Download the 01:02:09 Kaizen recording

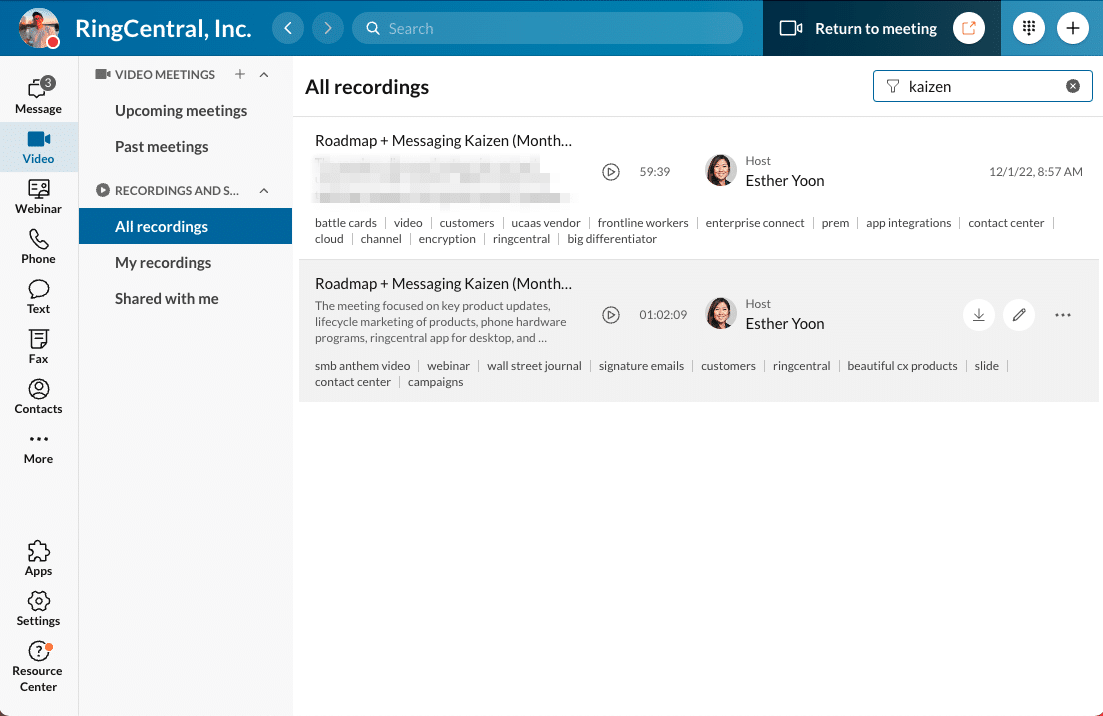(x=979, y=315)
